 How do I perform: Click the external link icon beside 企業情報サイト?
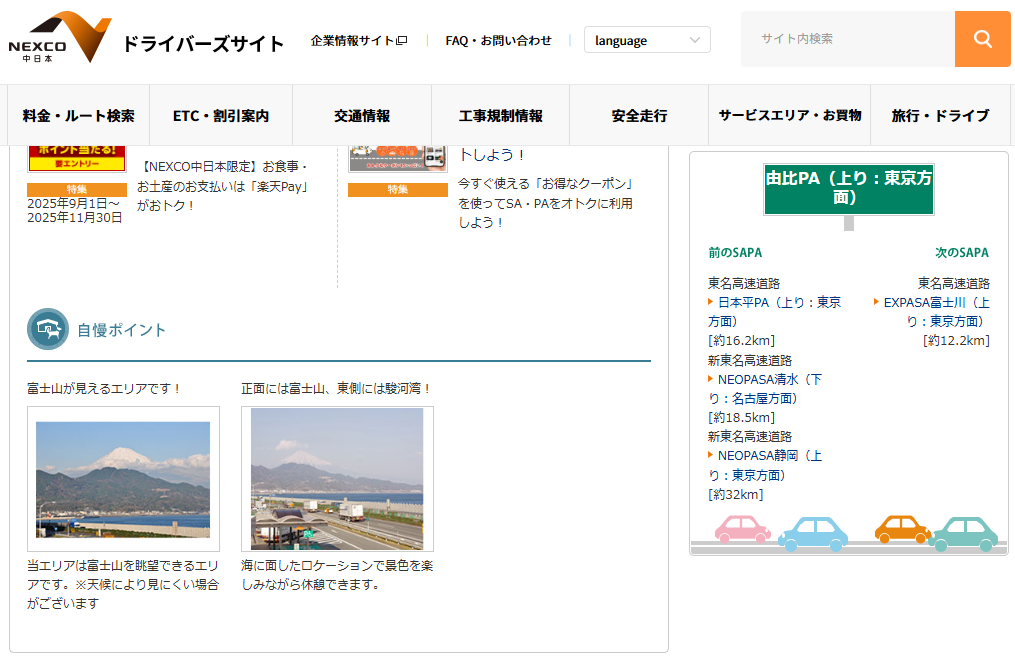[402, 41]
